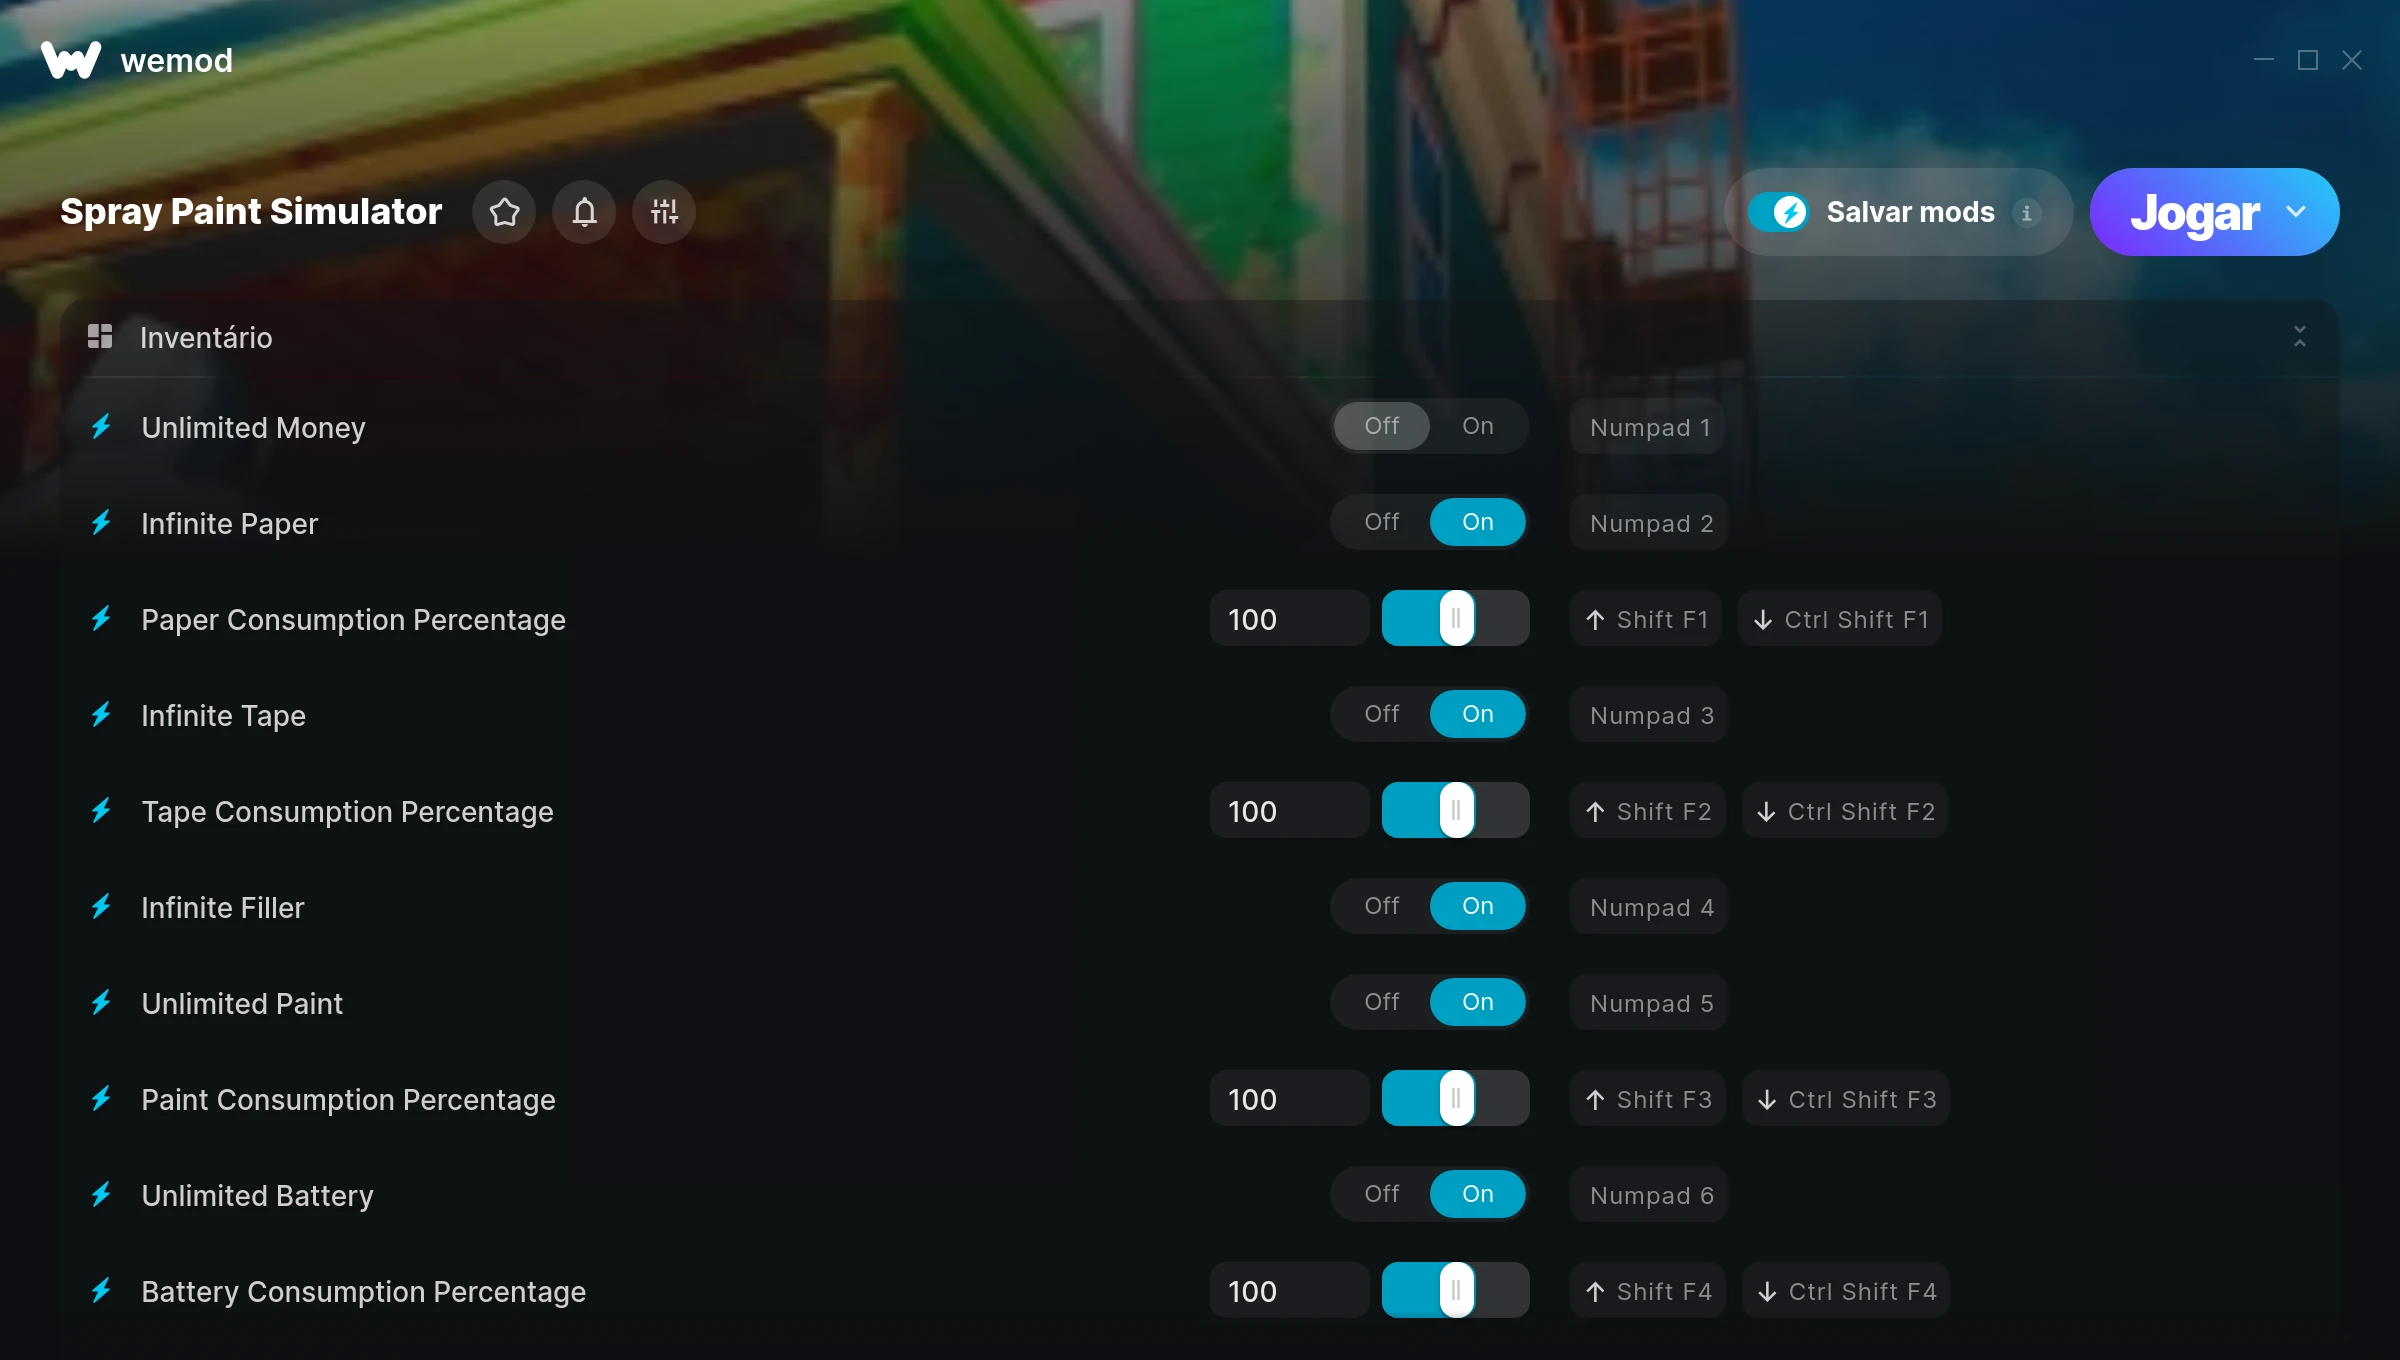Click the lightning bolt beside Unlimited Money
The width and height of the screenshot is (2400, 1360).
tap(101, 427)
